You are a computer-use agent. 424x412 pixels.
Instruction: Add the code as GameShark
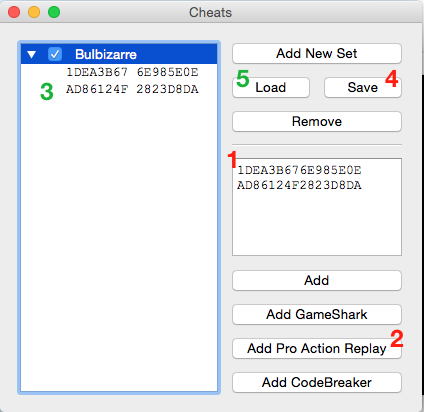click(317, 314)
